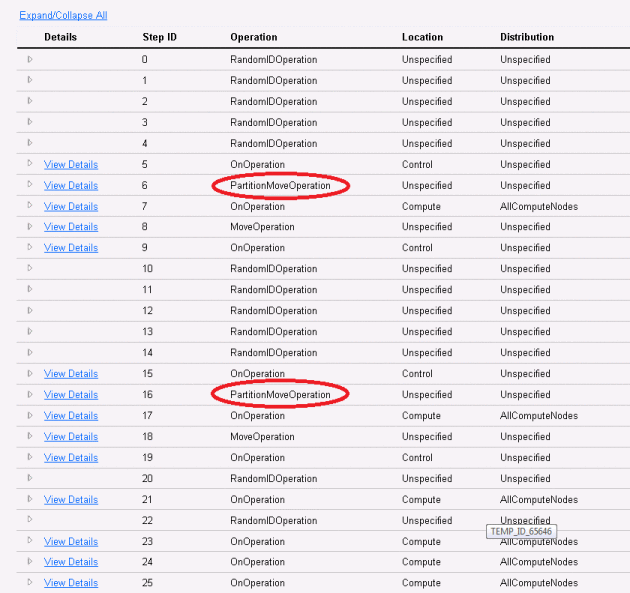Viewport: 630px width, 593px height.
Task: Click the Operation column header
Action: [254, 37]
